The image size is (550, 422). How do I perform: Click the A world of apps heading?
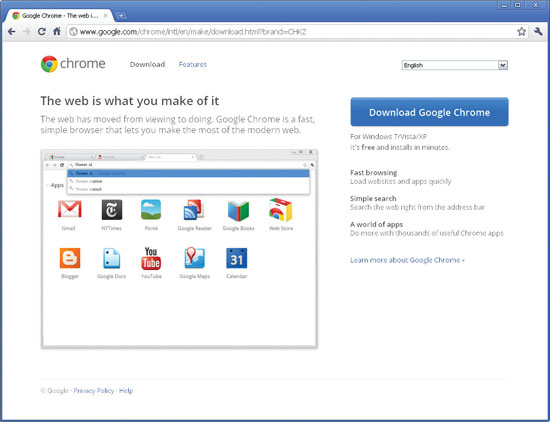point(376,225)
